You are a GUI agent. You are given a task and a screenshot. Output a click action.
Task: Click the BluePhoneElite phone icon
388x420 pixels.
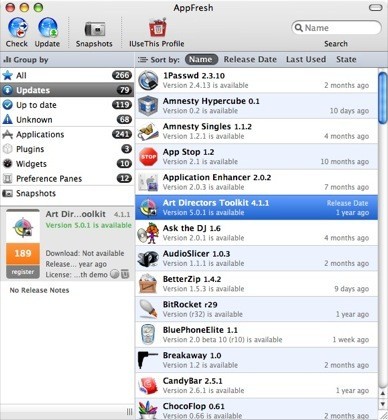(x=148, y=334)
